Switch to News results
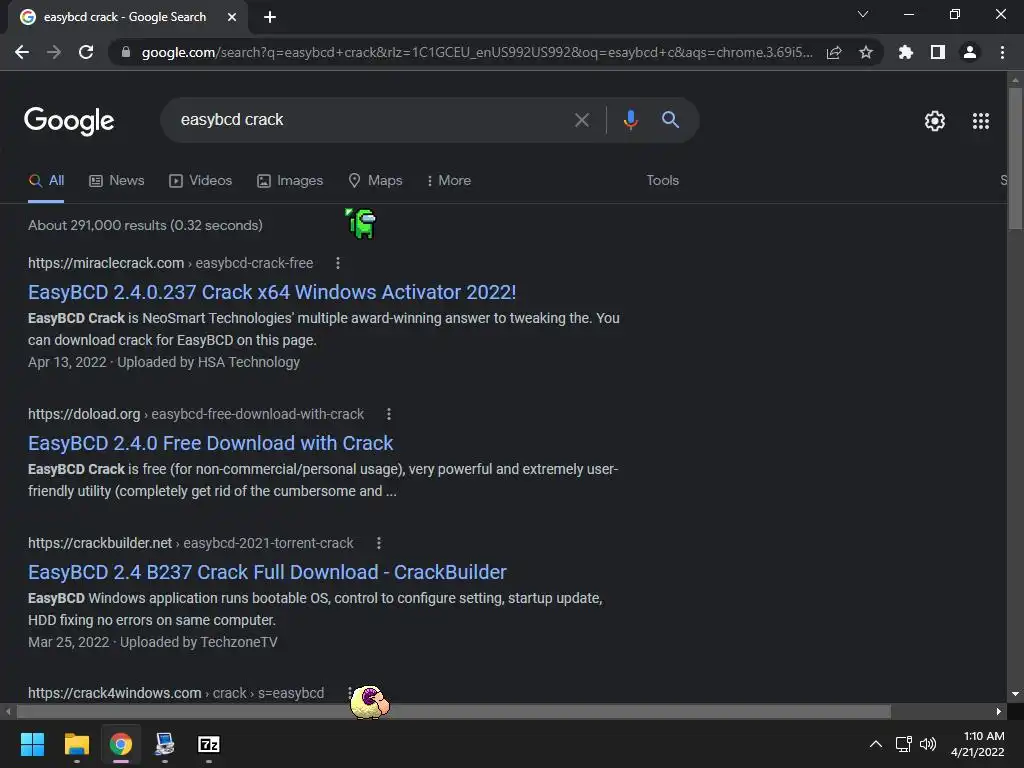This screenshot has height=768, width=1024. tap(117, 180)
